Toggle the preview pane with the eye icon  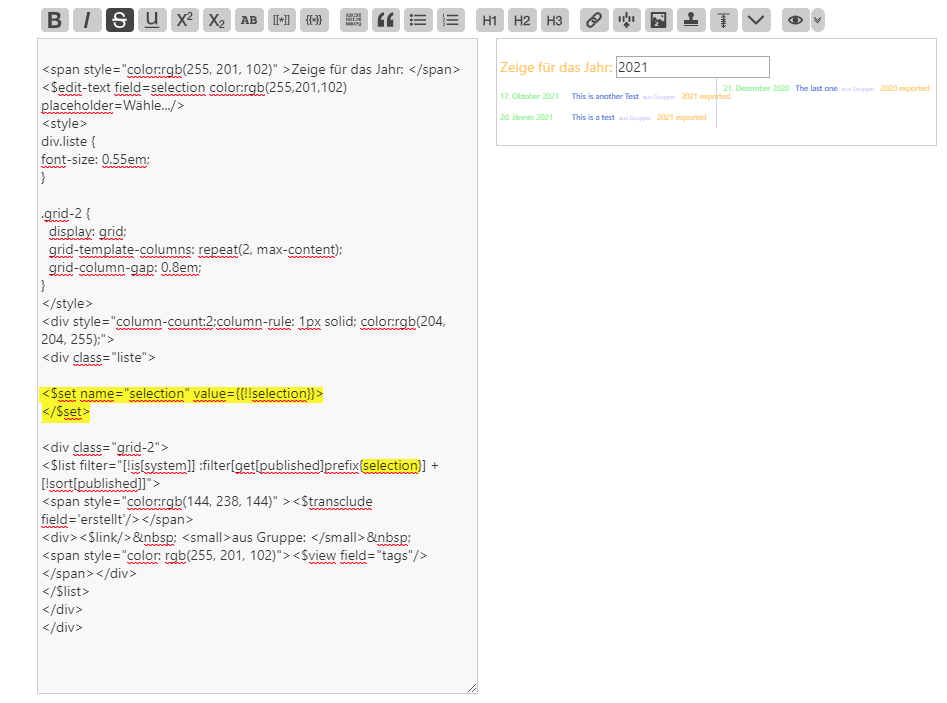795,20
